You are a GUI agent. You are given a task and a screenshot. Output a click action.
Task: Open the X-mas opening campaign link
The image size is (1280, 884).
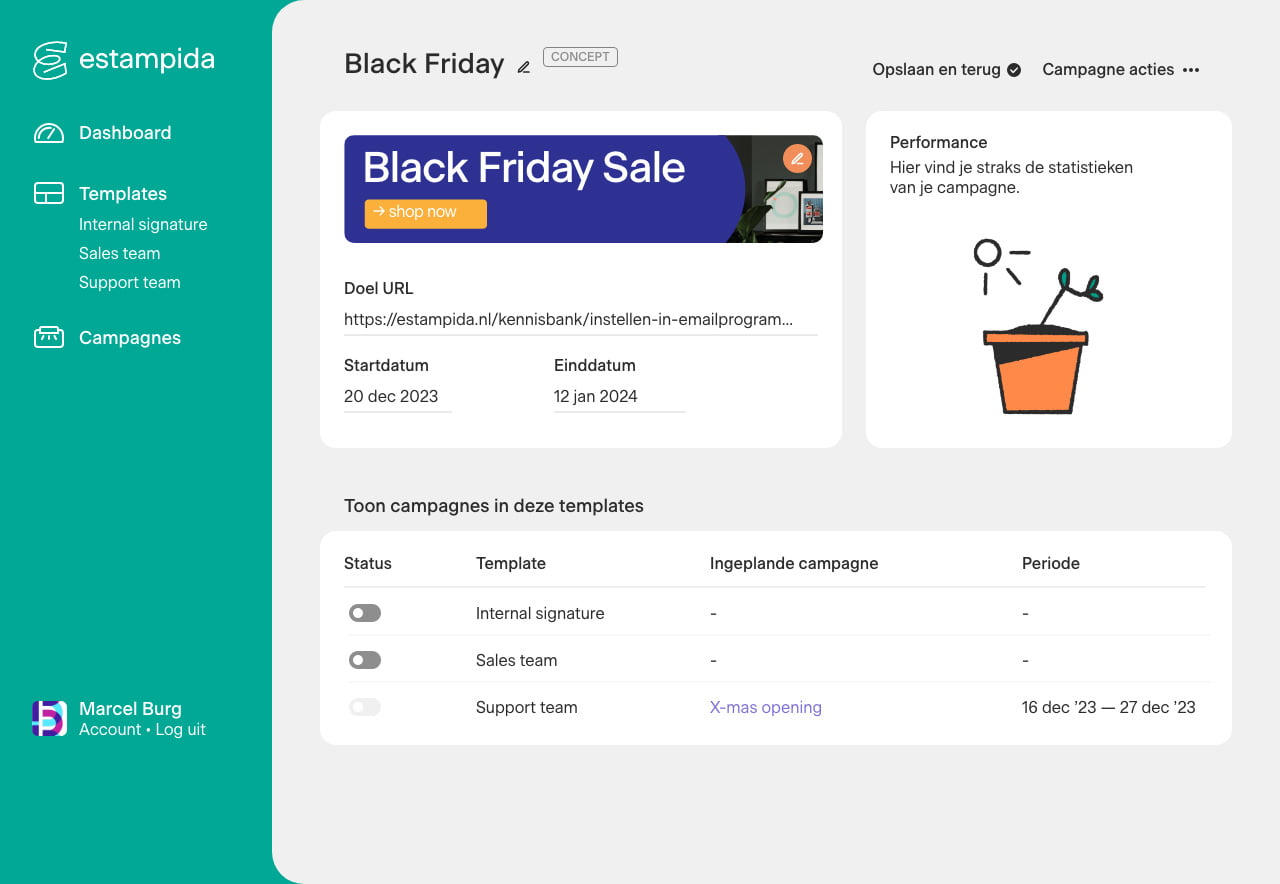tap(766, 707)
